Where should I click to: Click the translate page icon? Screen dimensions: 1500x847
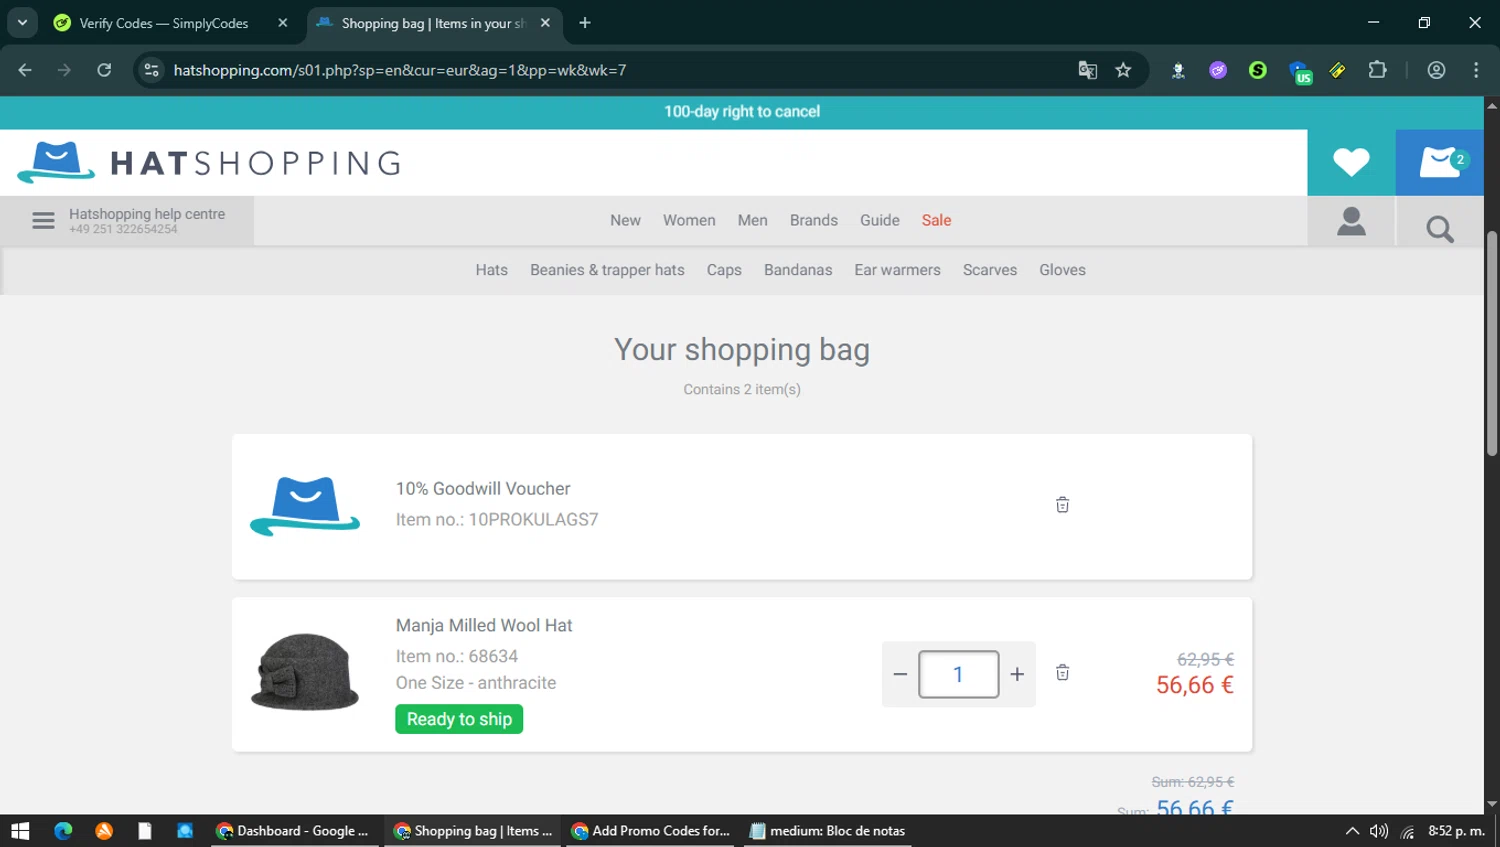click(1087, 70)
